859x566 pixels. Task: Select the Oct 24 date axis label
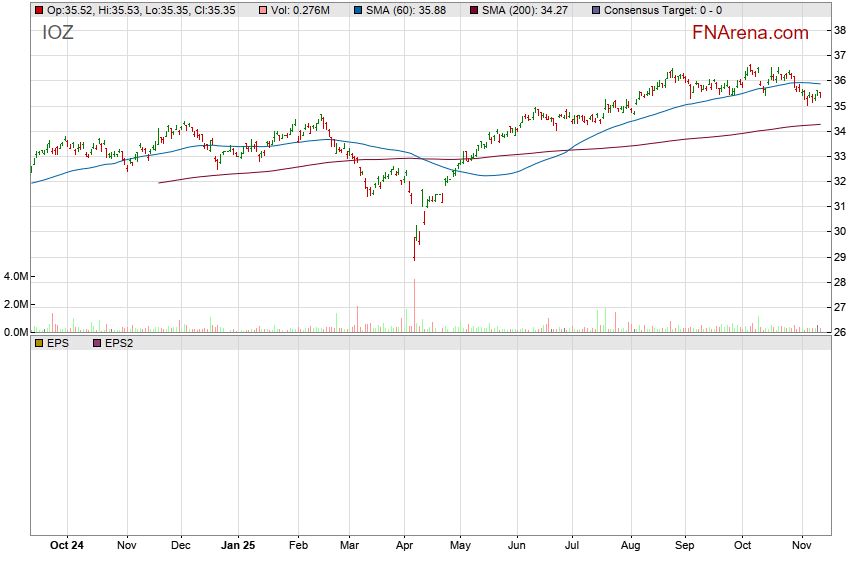pos(66,547)
